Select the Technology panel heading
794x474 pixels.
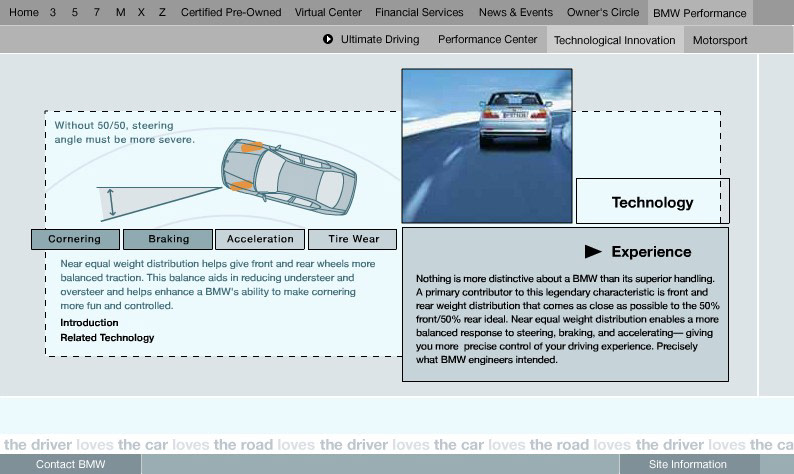[652, 203]
